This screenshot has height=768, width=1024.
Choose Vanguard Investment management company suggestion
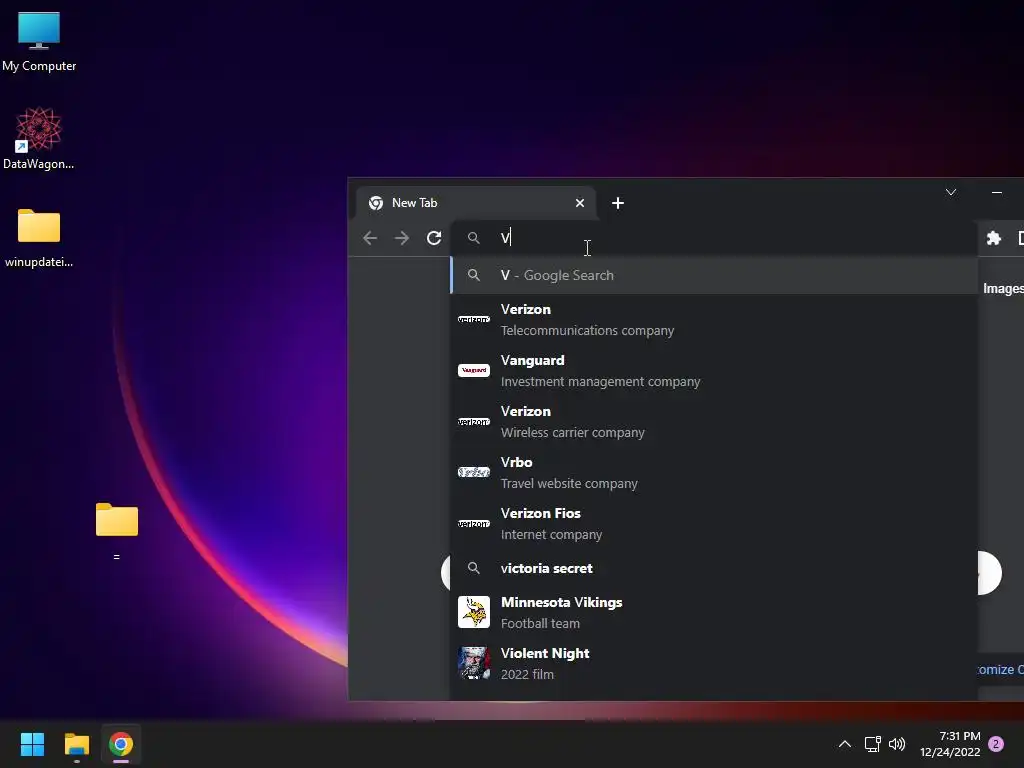point(714,370)
